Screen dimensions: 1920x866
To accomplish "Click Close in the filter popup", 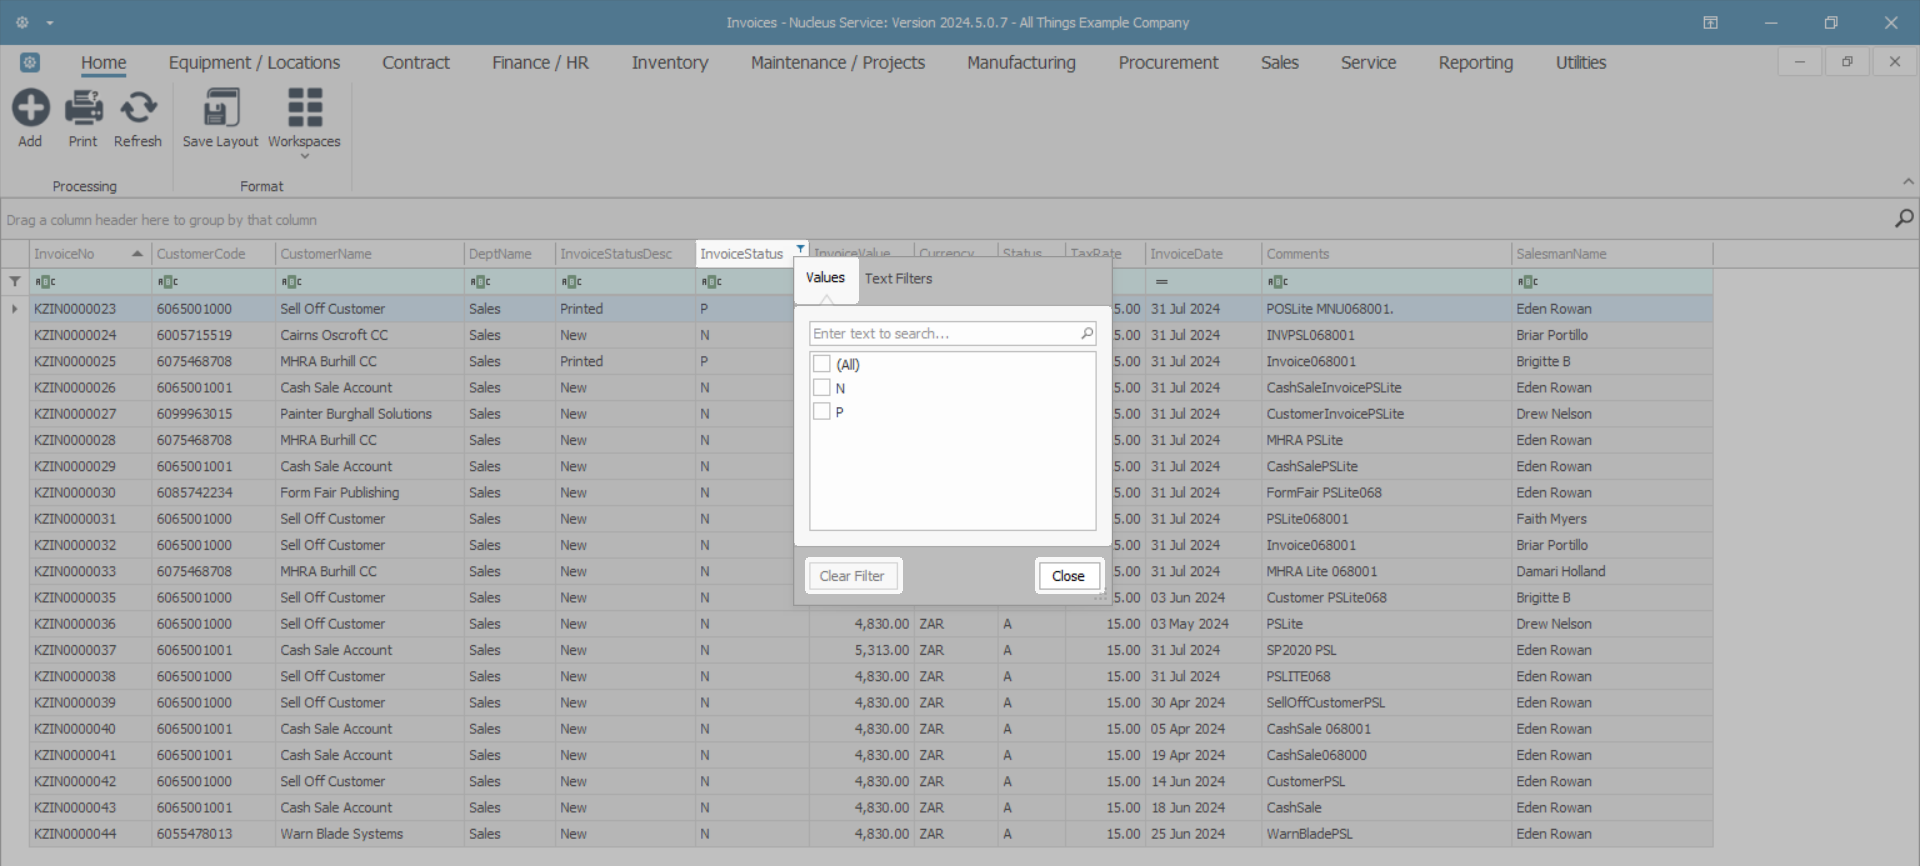I will [x=1068, y=576].
